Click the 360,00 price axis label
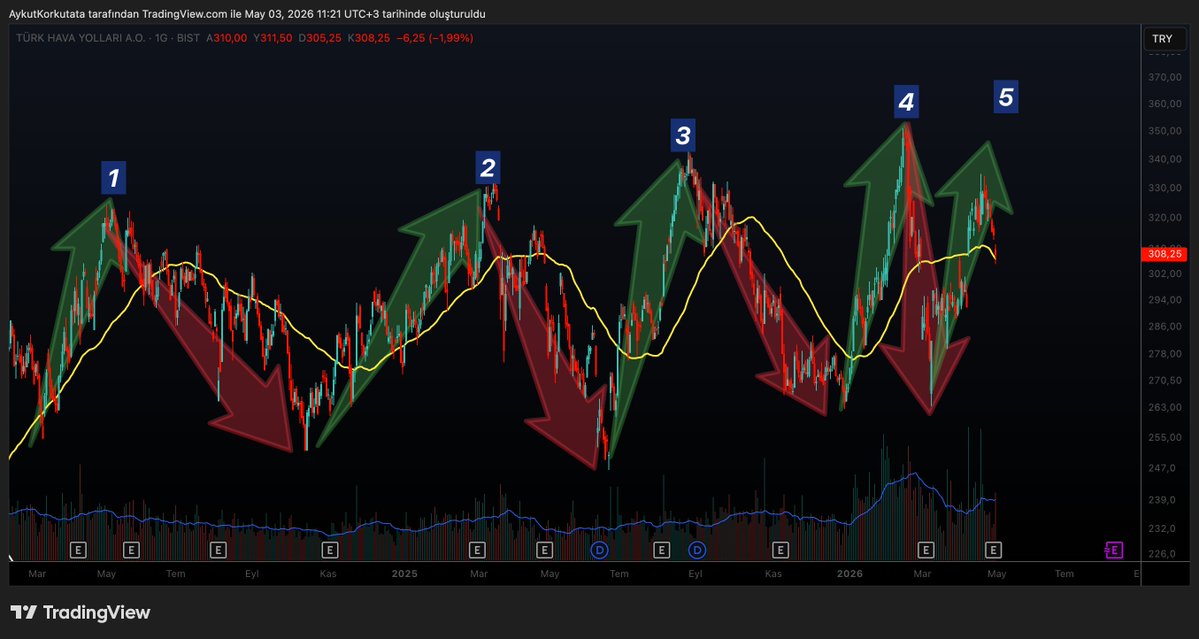 [x=1165, y=104]
